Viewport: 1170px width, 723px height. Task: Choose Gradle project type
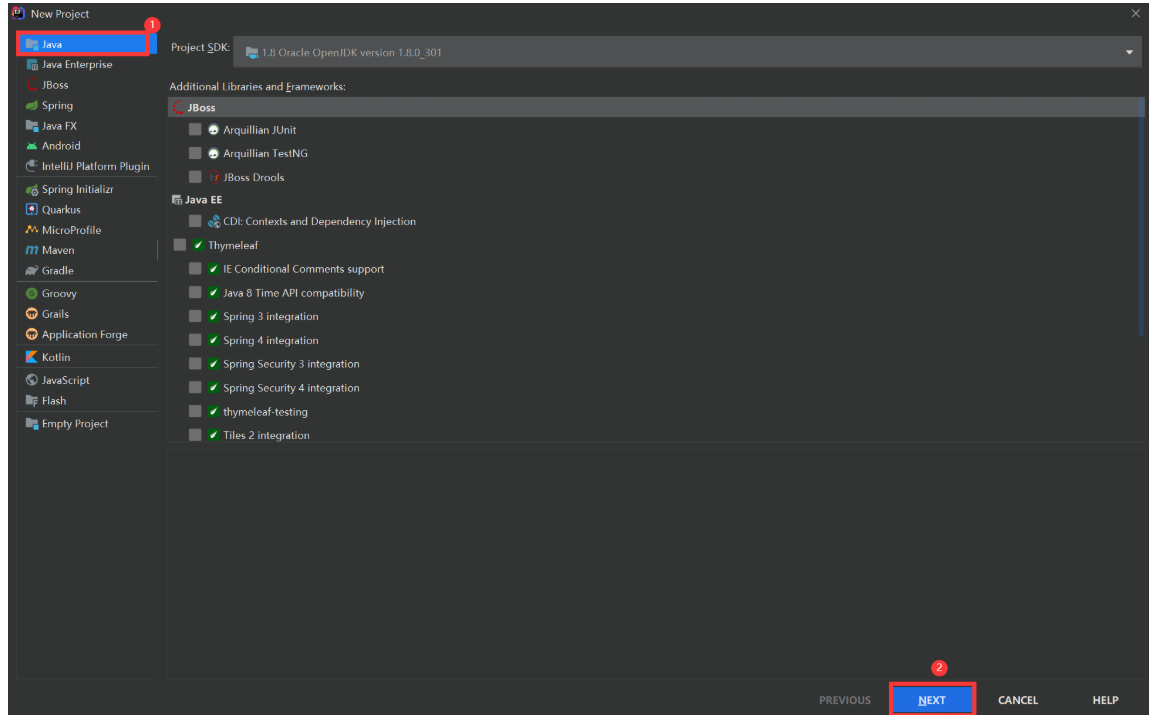tap(87, 271)
